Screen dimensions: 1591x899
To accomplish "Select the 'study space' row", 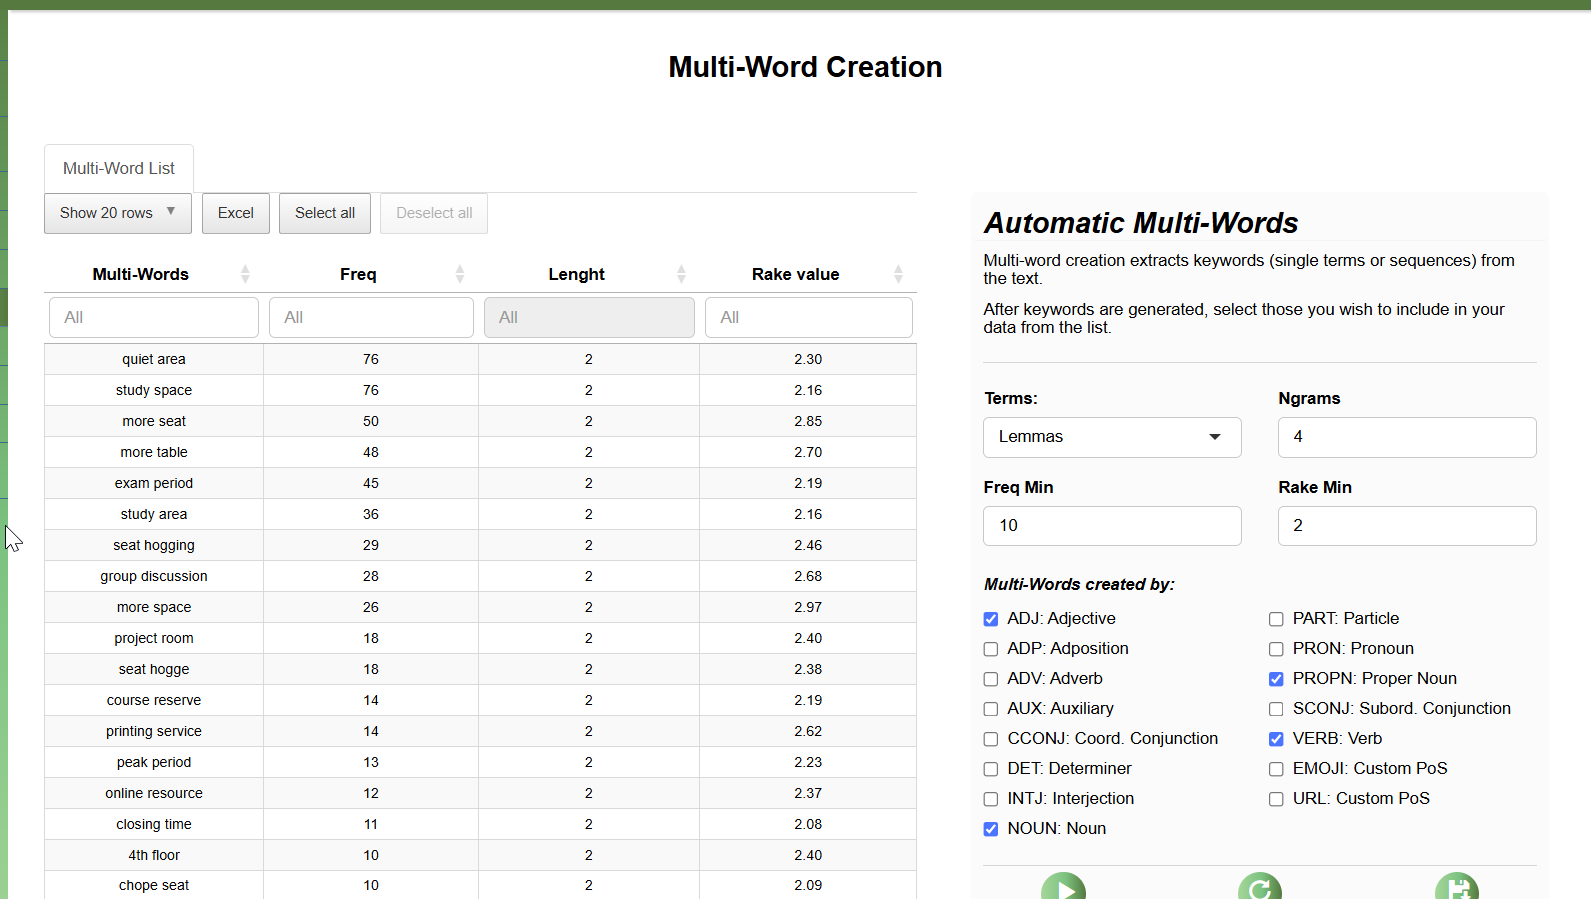I will [x=480, y=390].
